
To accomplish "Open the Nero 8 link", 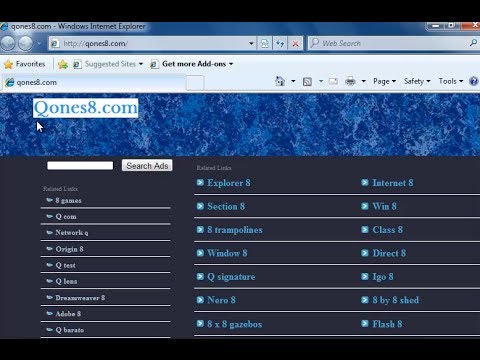I will pyautogui.click(x=221, y=300).
